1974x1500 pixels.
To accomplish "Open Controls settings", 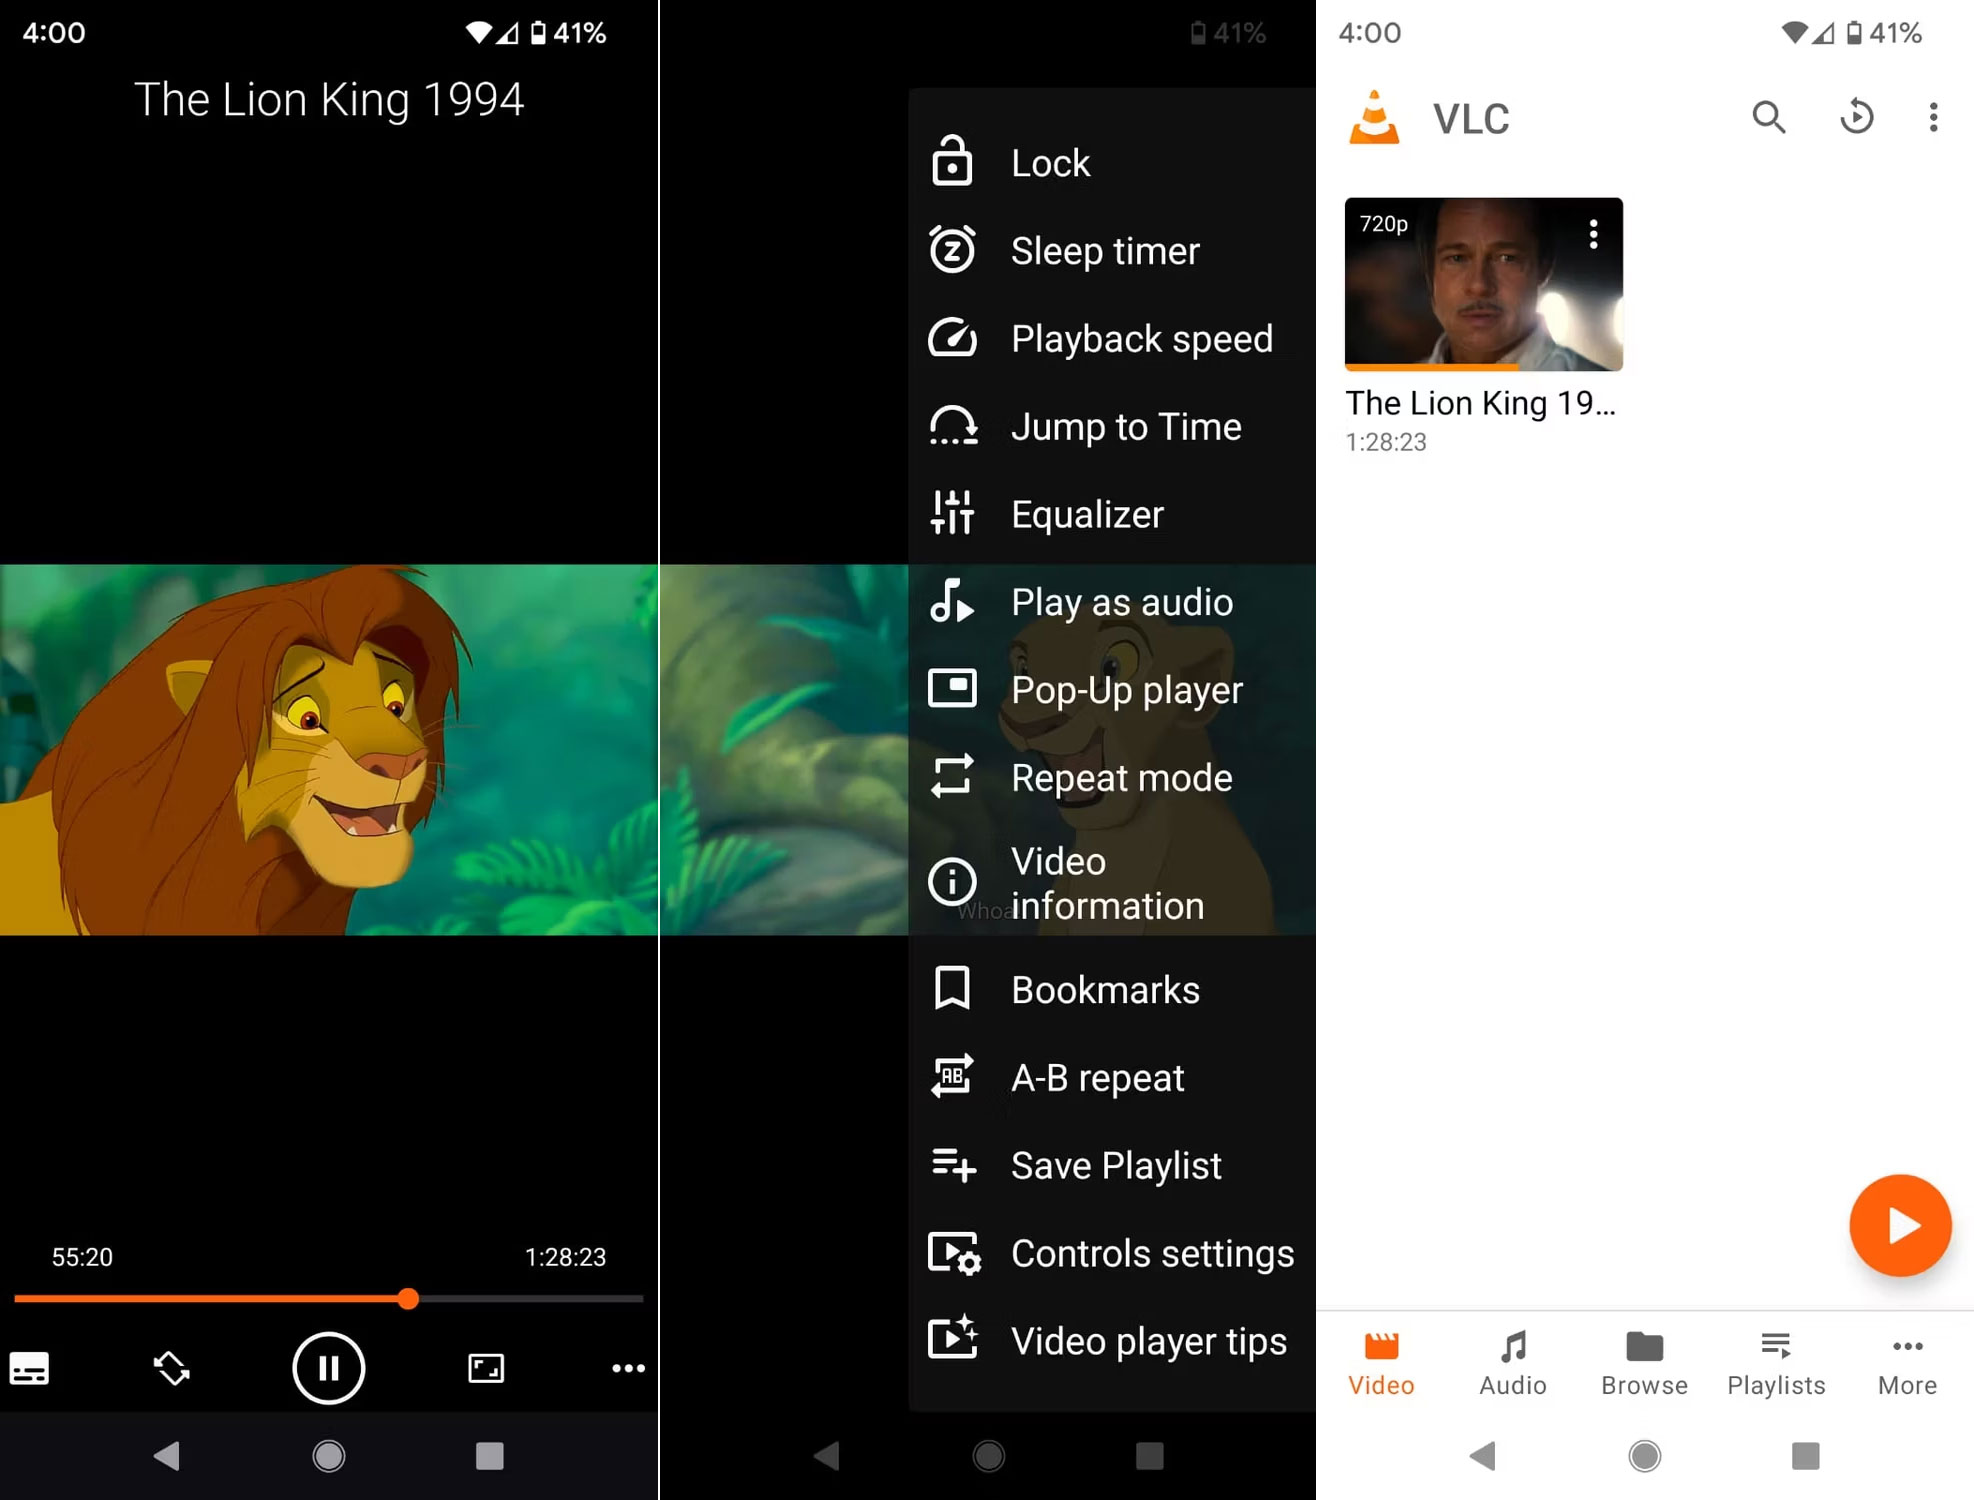I will point(1112,1254).
